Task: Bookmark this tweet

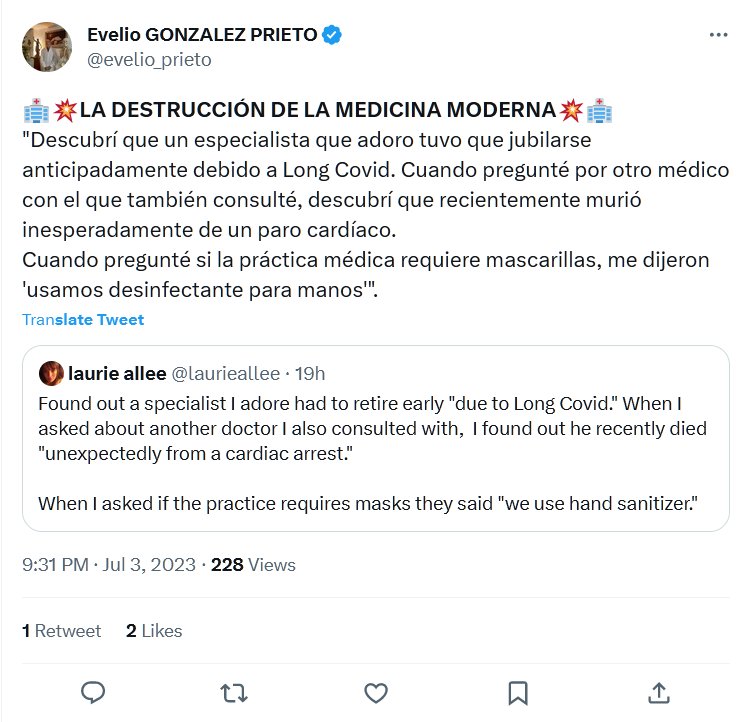Action: point(518,692)
